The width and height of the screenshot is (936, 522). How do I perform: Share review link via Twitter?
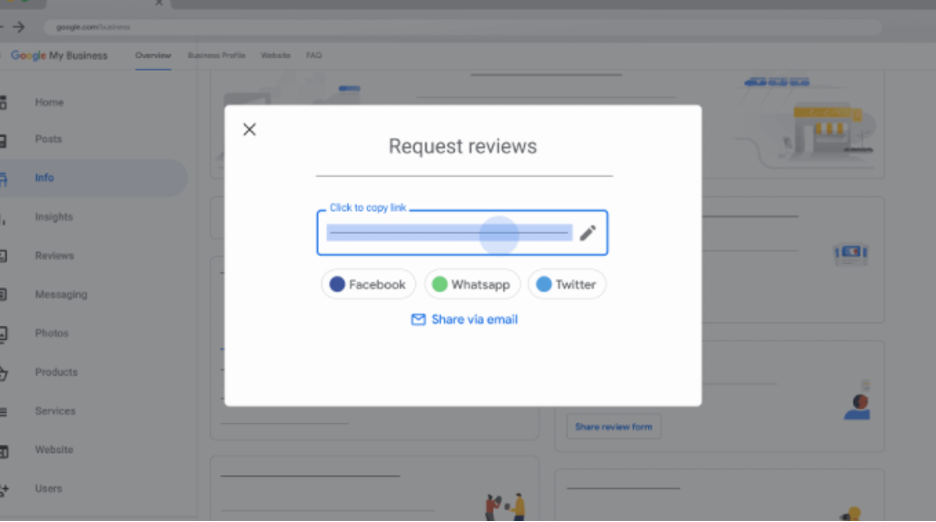566,284
